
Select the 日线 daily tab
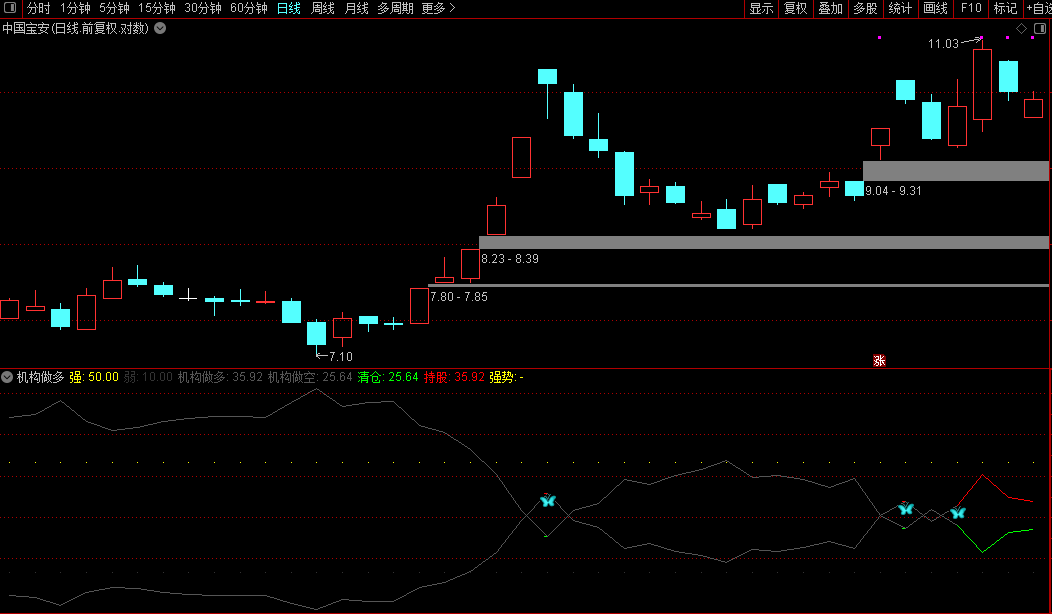point(288,8)
